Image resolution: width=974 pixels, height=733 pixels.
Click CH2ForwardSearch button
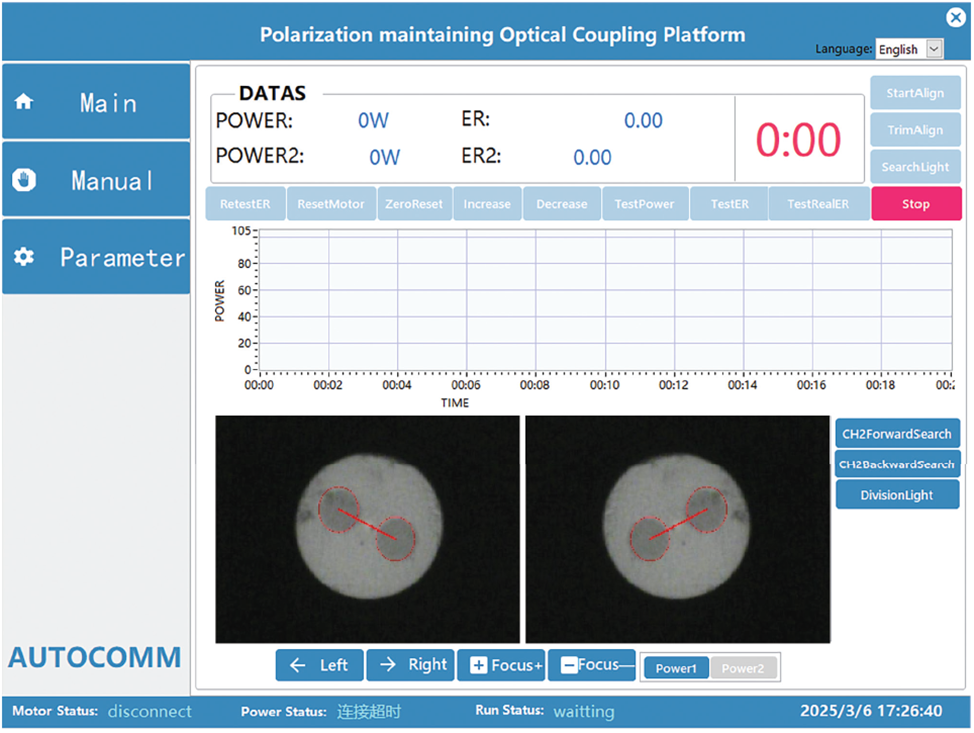point(897,434)
